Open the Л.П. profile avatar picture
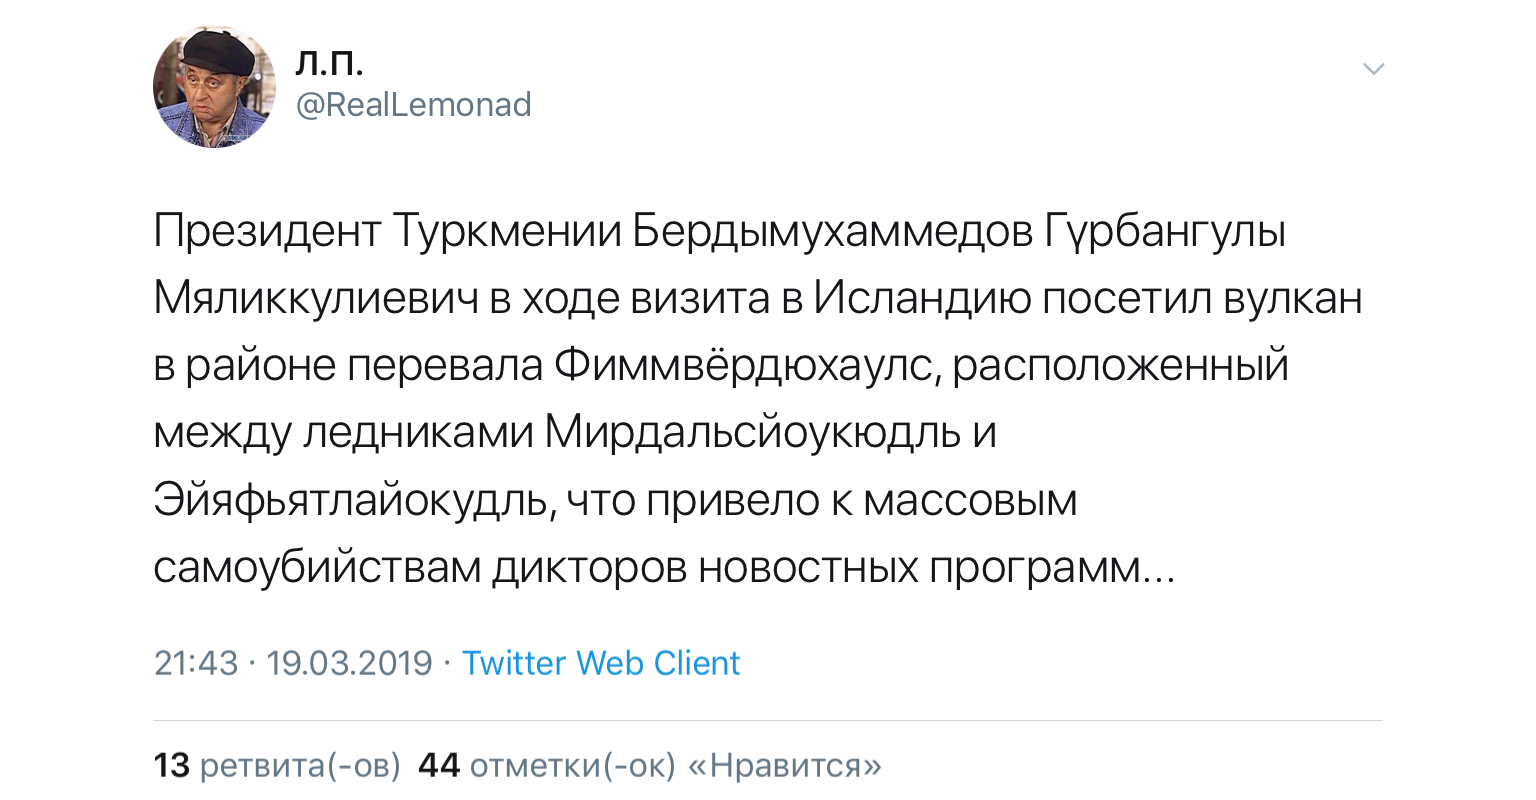Image resolution: width=1536 pixels, height=800 pixels. click(214, 87)
